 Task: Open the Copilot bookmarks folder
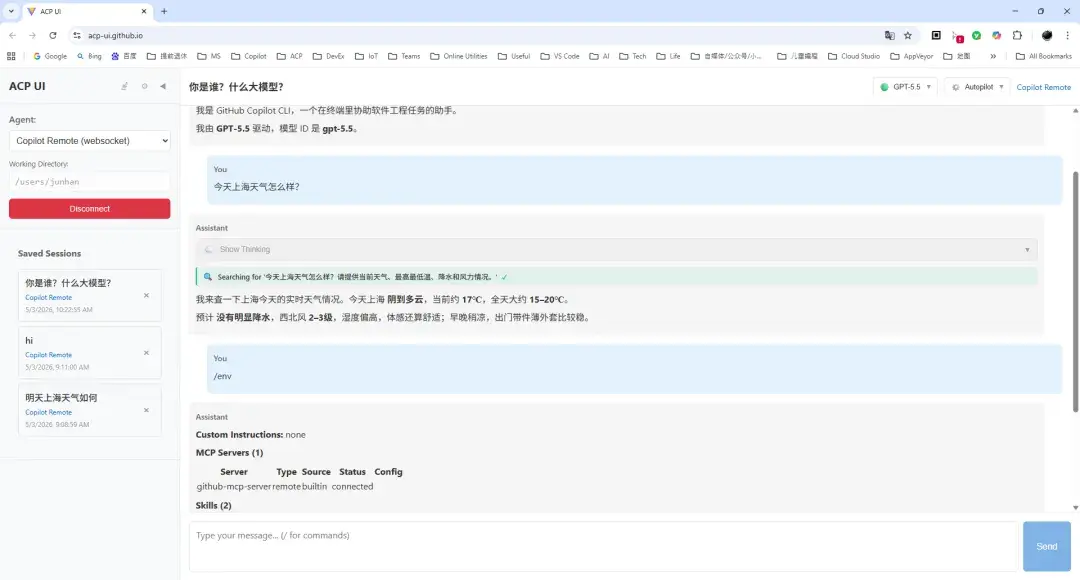(249, 56)
